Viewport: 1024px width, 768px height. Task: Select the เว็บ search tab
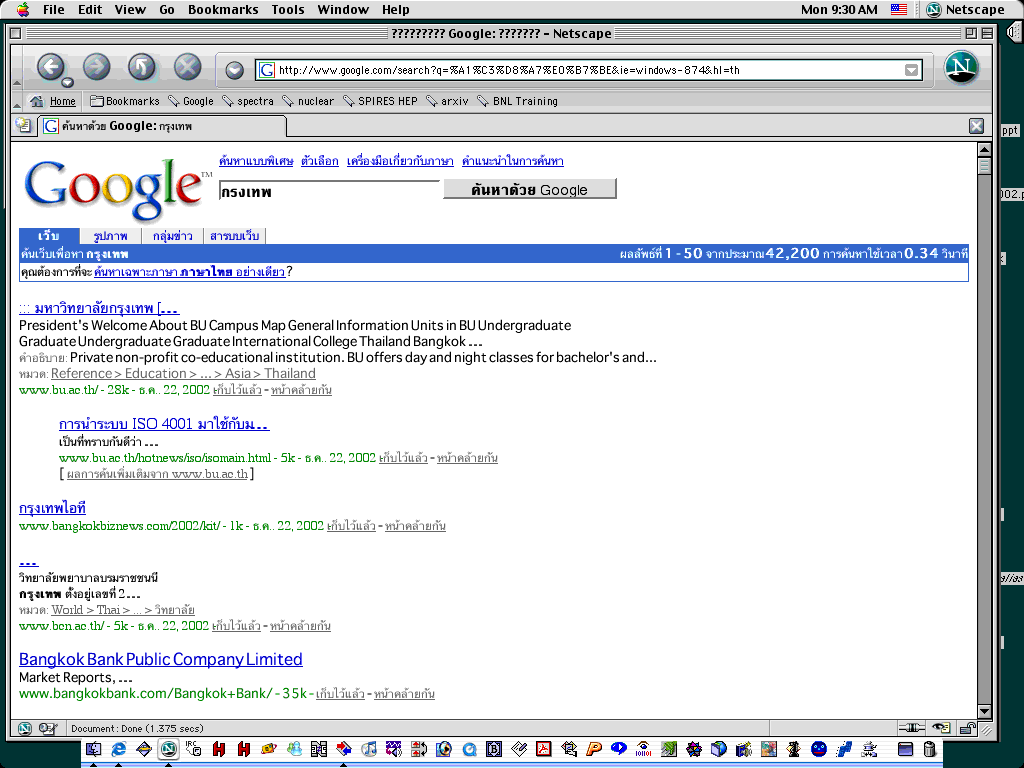[49, 236]
